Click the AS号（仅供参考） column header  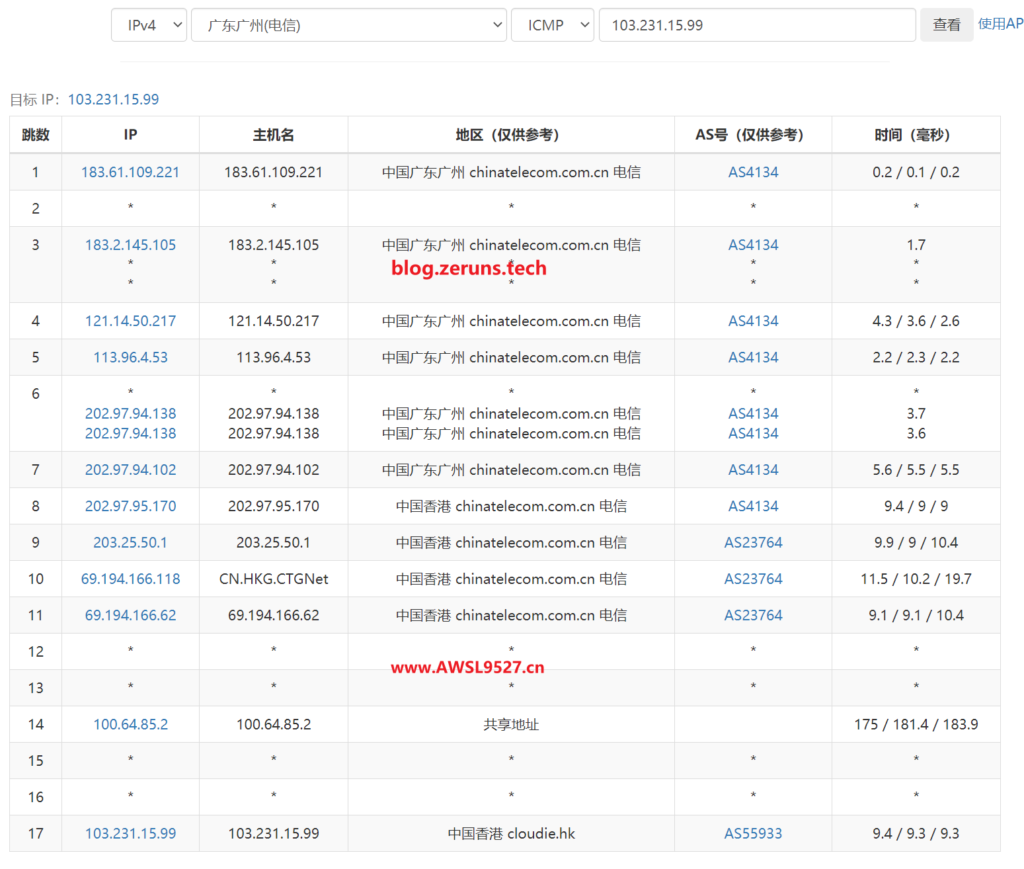753,135
